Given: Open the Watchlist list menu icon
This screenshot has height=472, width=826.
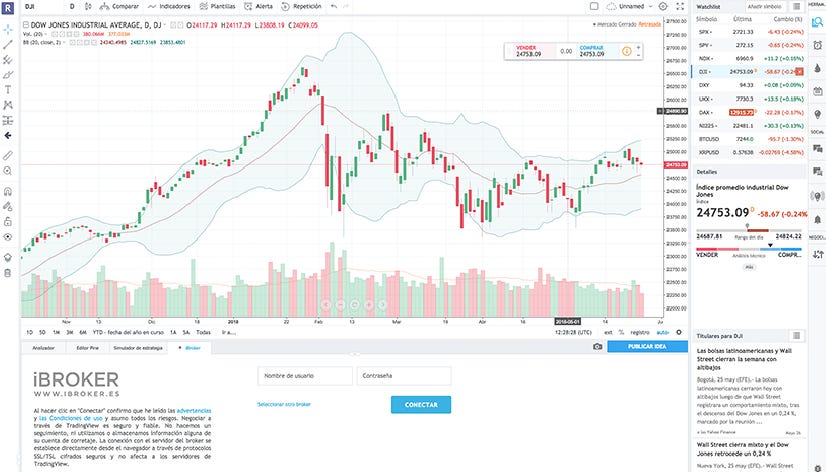Looking at the screenshot, I should (796, 6).
